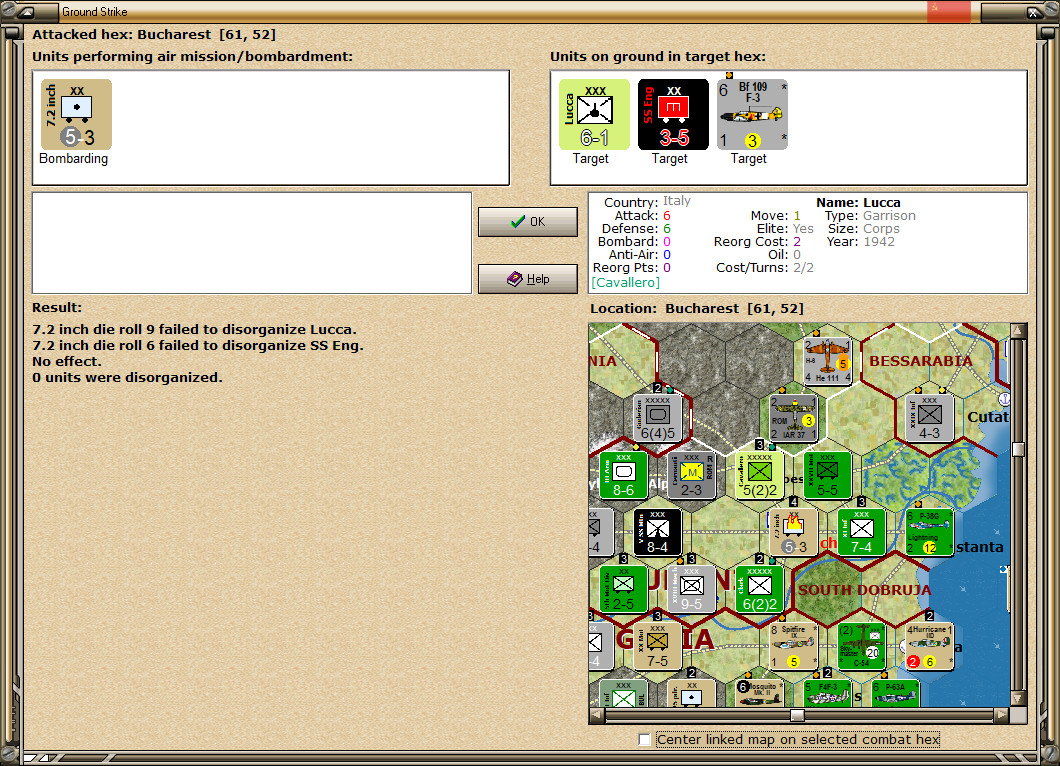This screenshot has height=766, width=1060.
Task: Select the tan 7-5 mechanized counter
Action: coord(657,646)
